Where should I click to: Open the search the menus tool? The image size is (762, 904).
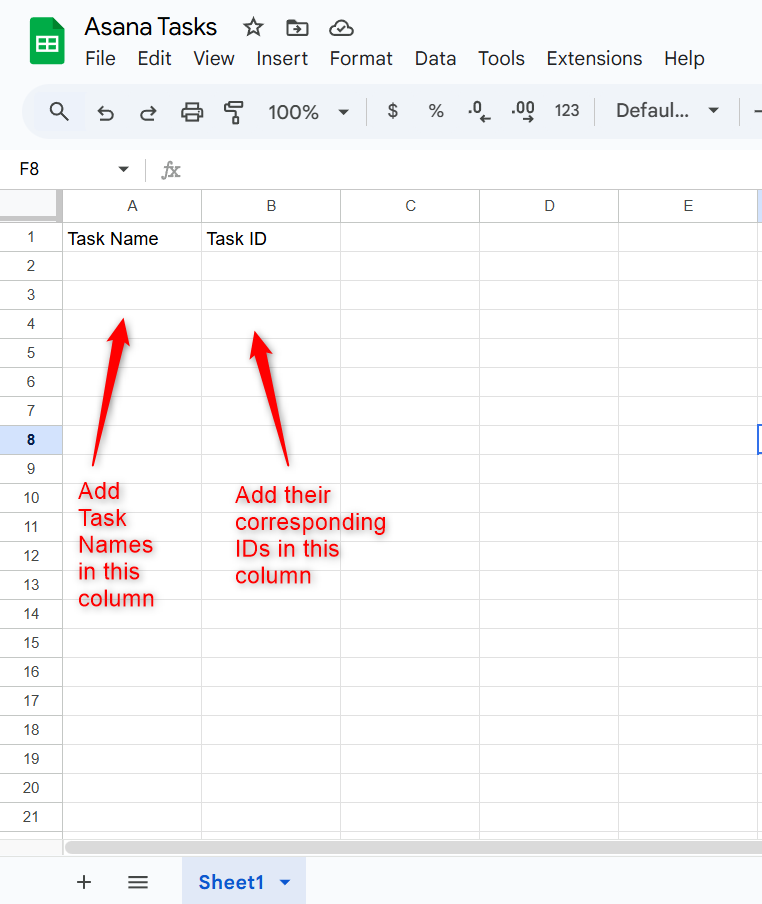point(59,111)
